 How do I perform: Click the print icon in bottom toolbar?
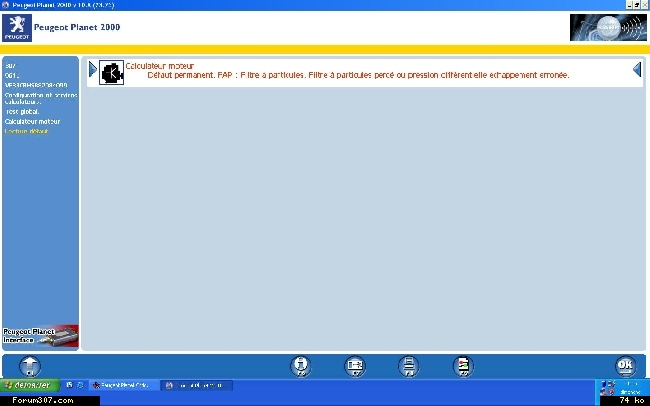pos(407,365)
